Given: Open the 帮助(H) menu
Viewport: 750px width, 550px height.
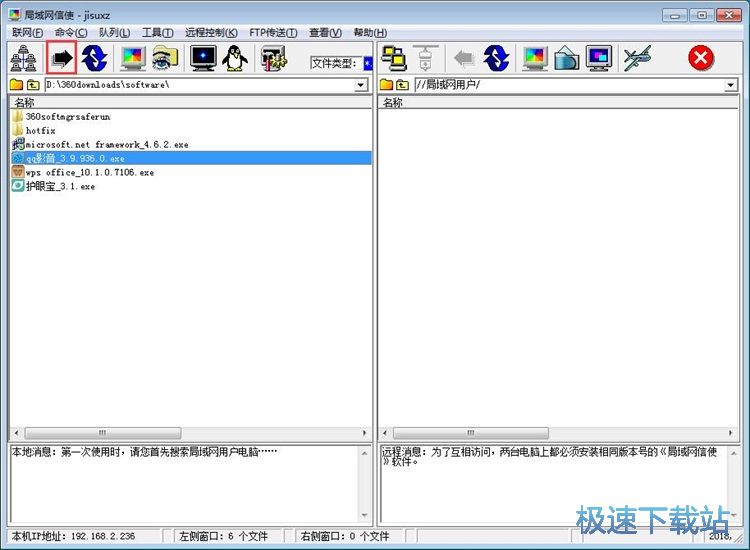Looking at the screenshot, I should (370, 33).
